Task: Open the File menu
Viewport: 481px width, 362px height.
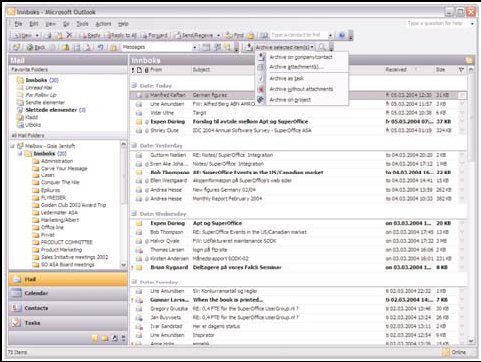Action: tap(19, 24)
